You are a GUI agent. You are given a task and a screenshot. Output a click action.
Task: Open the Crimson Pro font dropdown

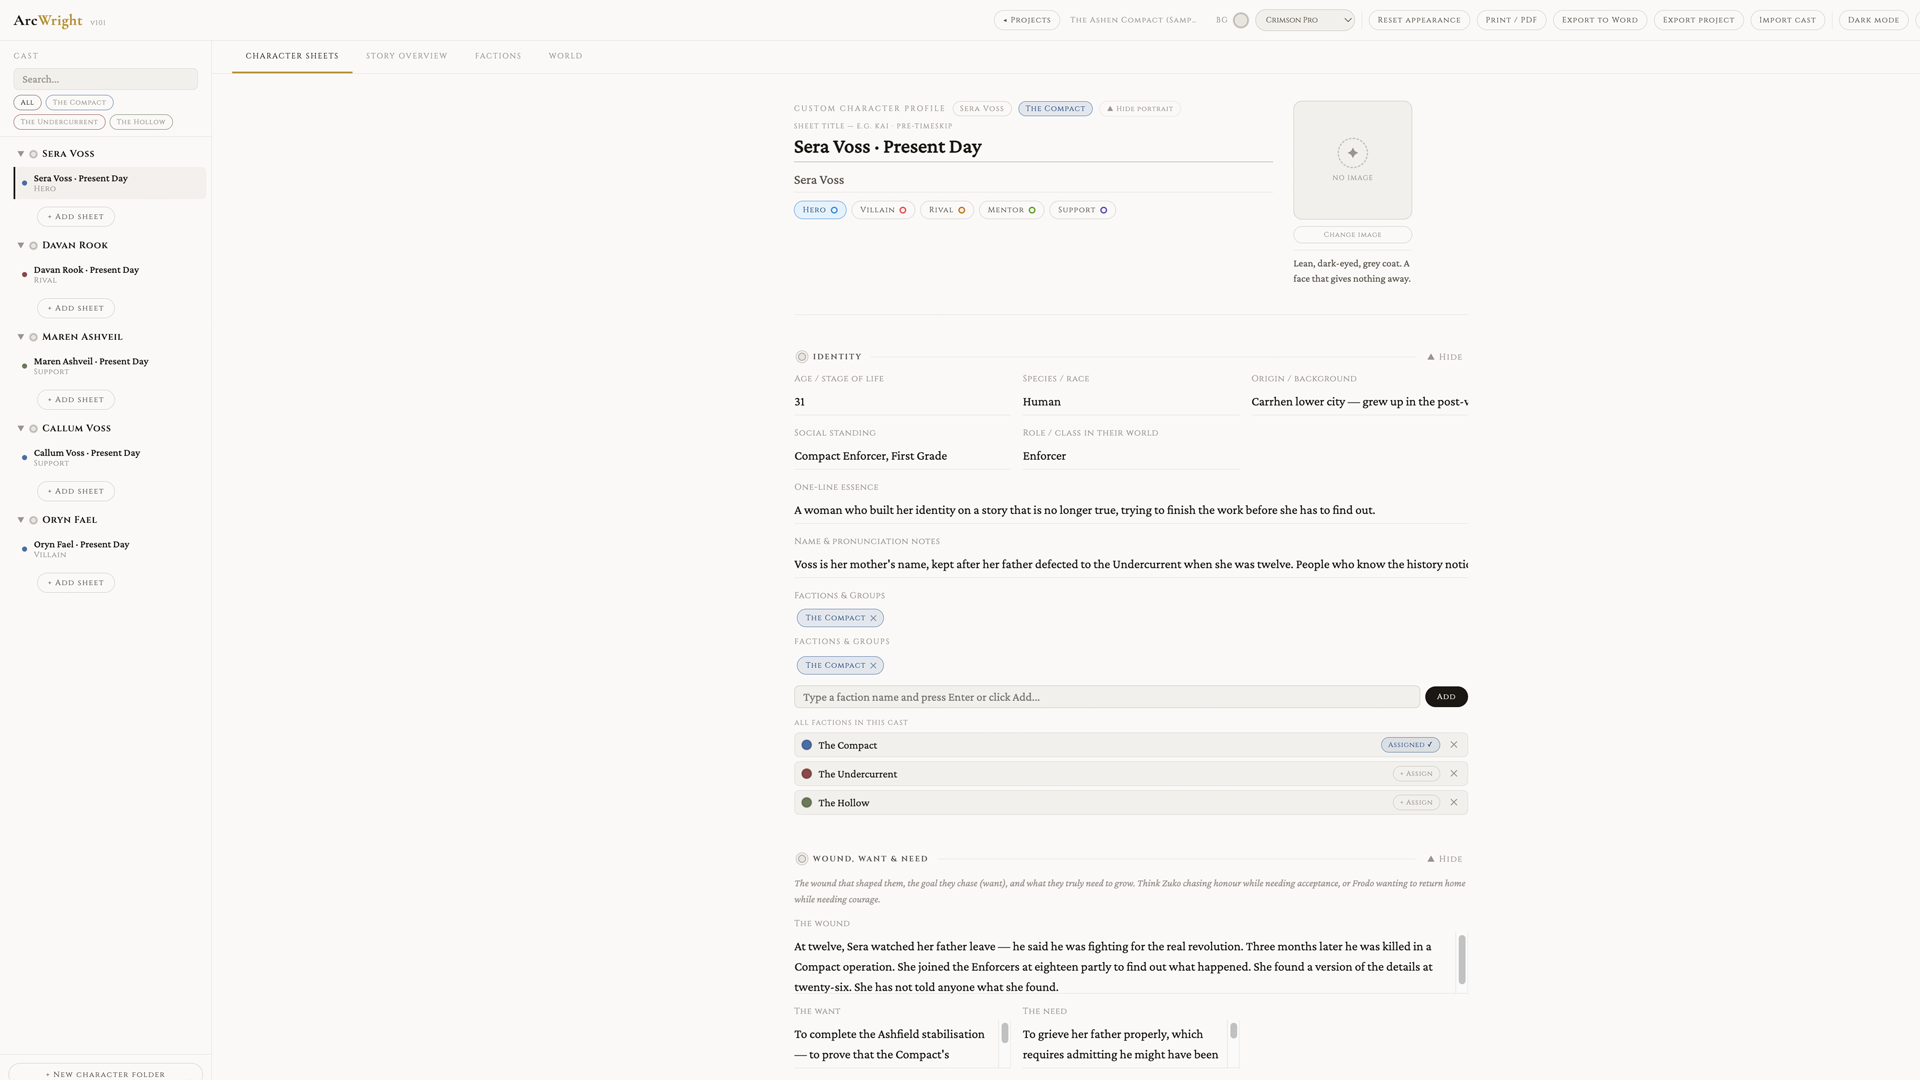(x=1304, y=20)
